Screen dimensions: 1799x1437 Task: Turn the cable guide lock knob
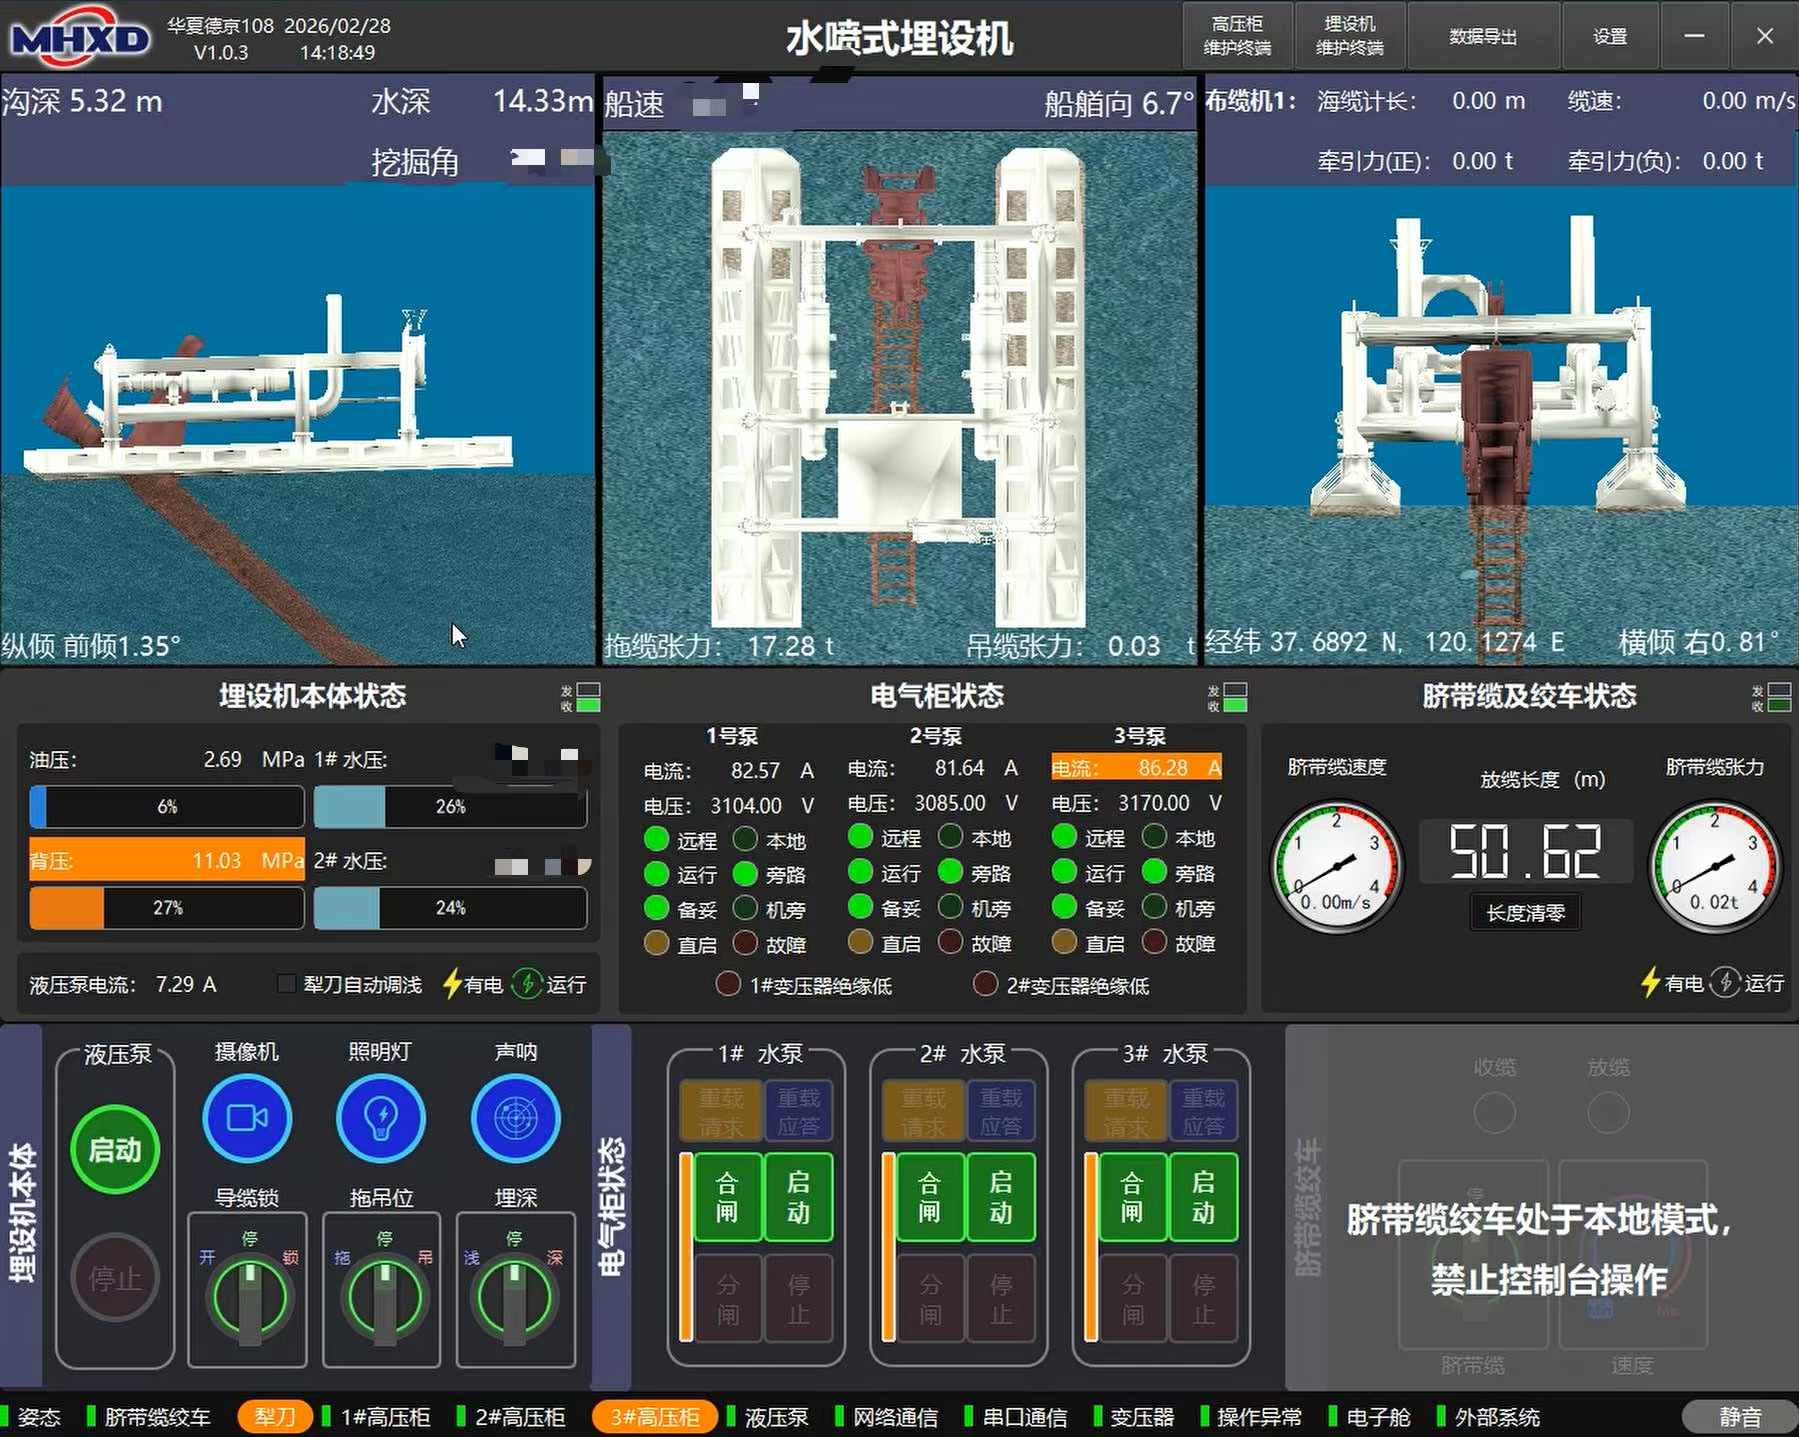coord(248,1297)
